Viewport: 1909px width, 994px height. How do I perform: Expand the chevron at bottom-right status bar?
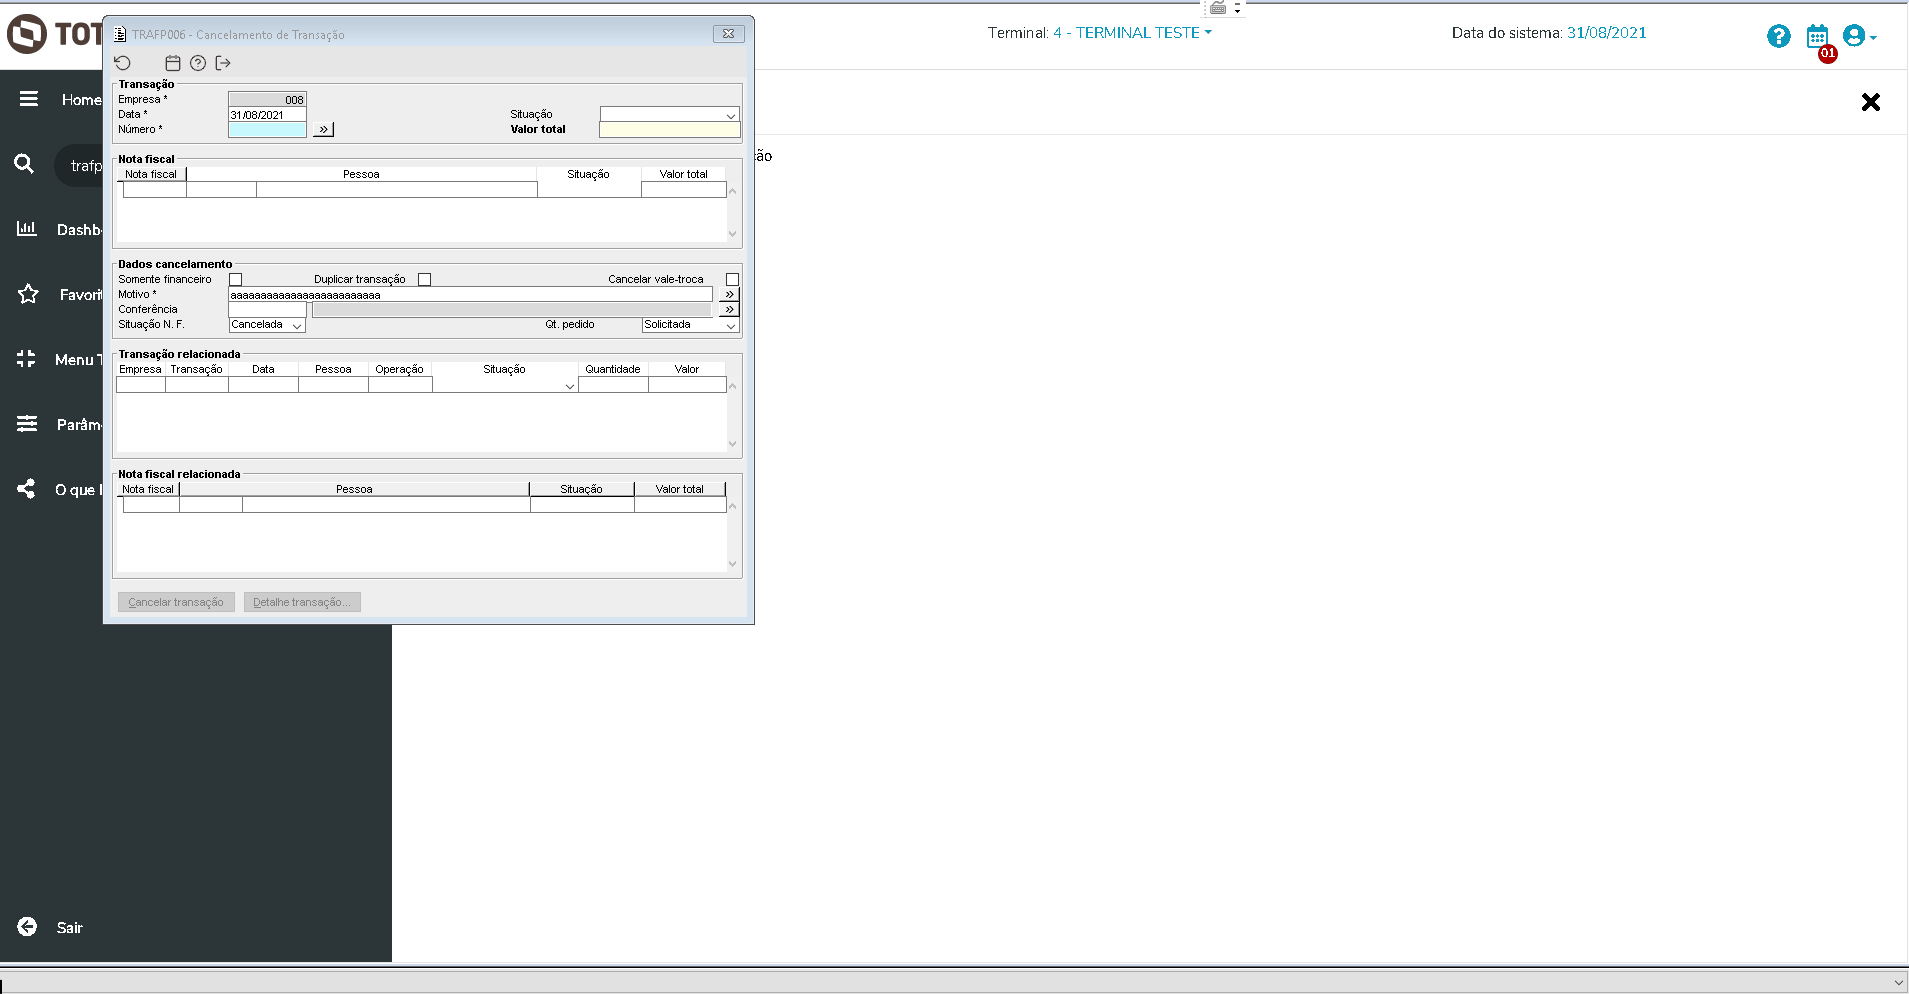1899,983
